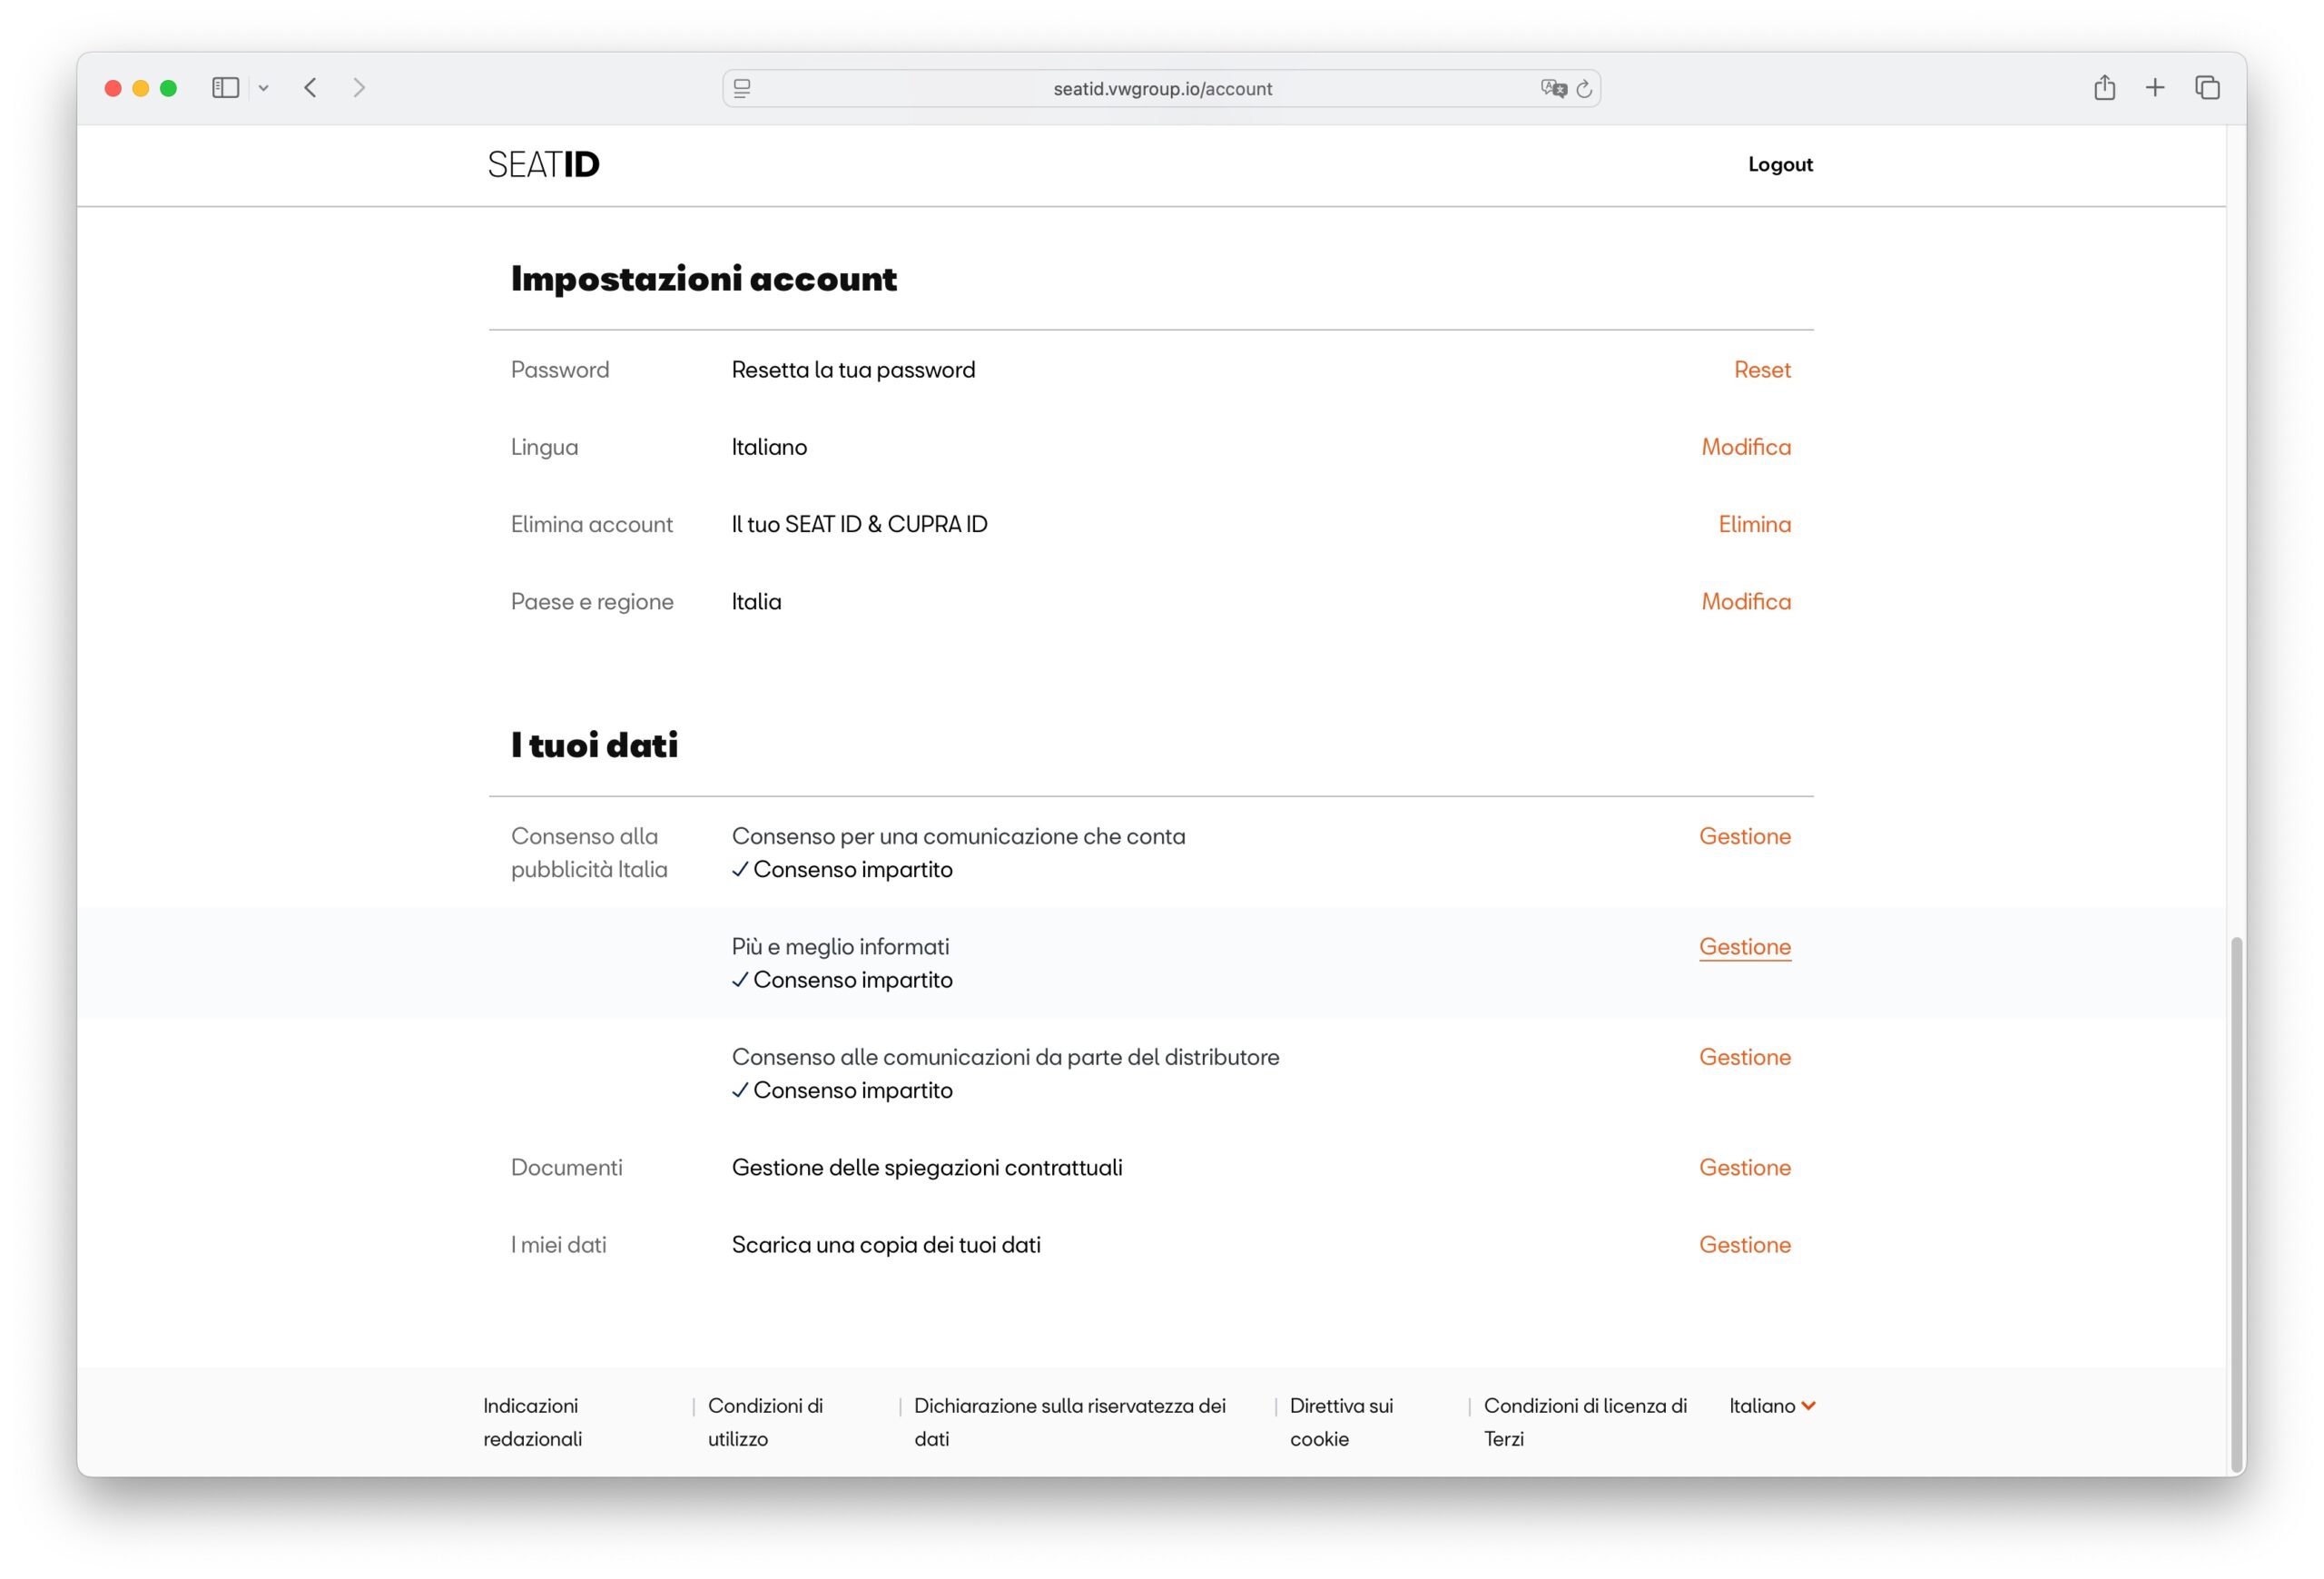Click the forward navigation arrow

(359, 88)
